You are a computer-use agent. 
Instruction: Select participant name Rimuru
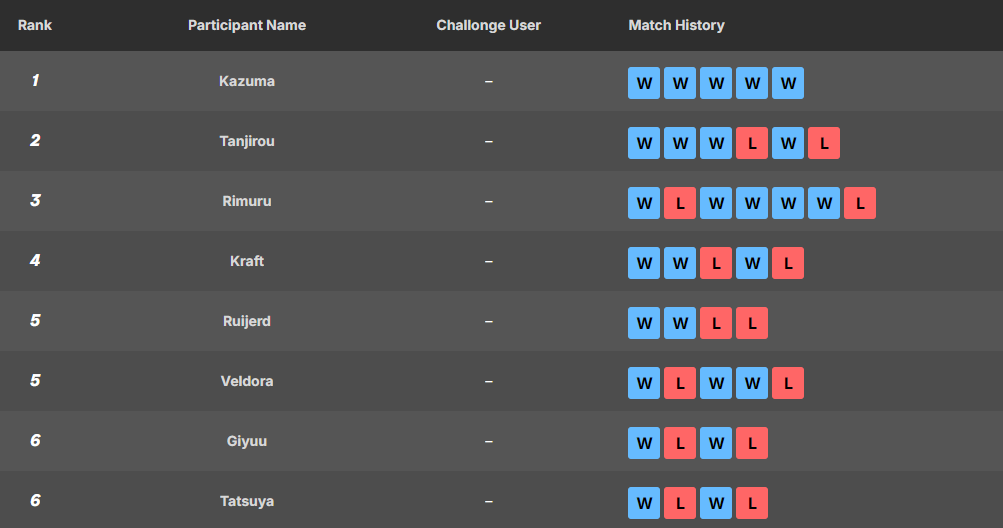247,201
